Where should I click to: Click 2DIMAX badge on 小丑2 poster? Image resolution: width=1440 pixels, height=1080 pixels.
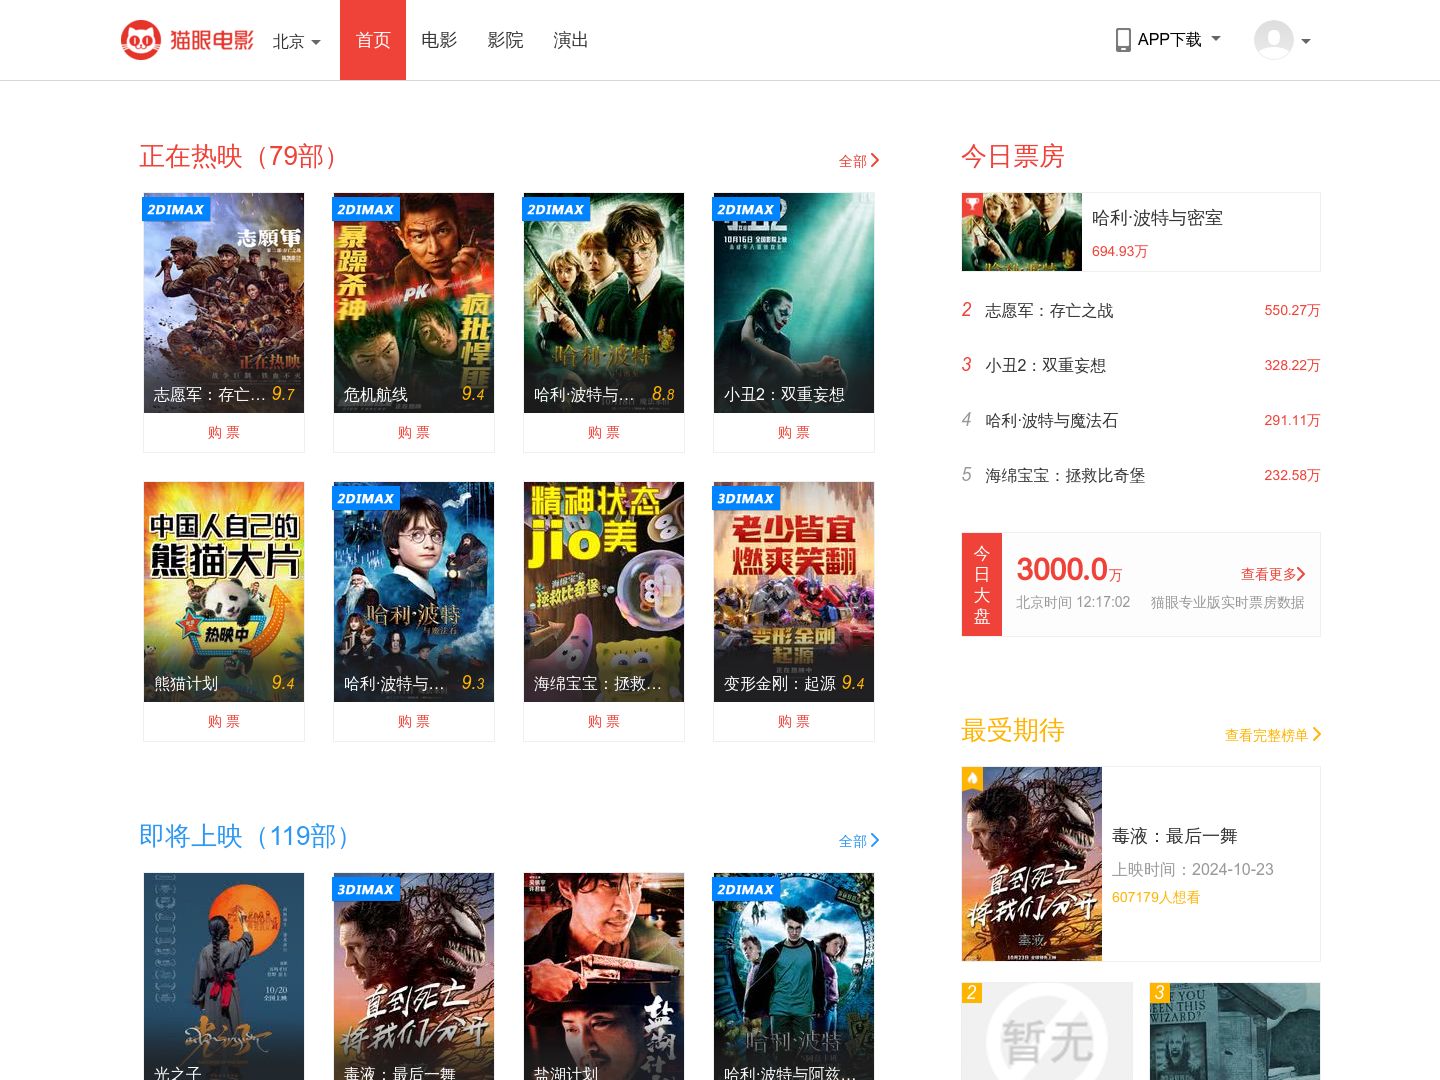click(x=746, y=209)
